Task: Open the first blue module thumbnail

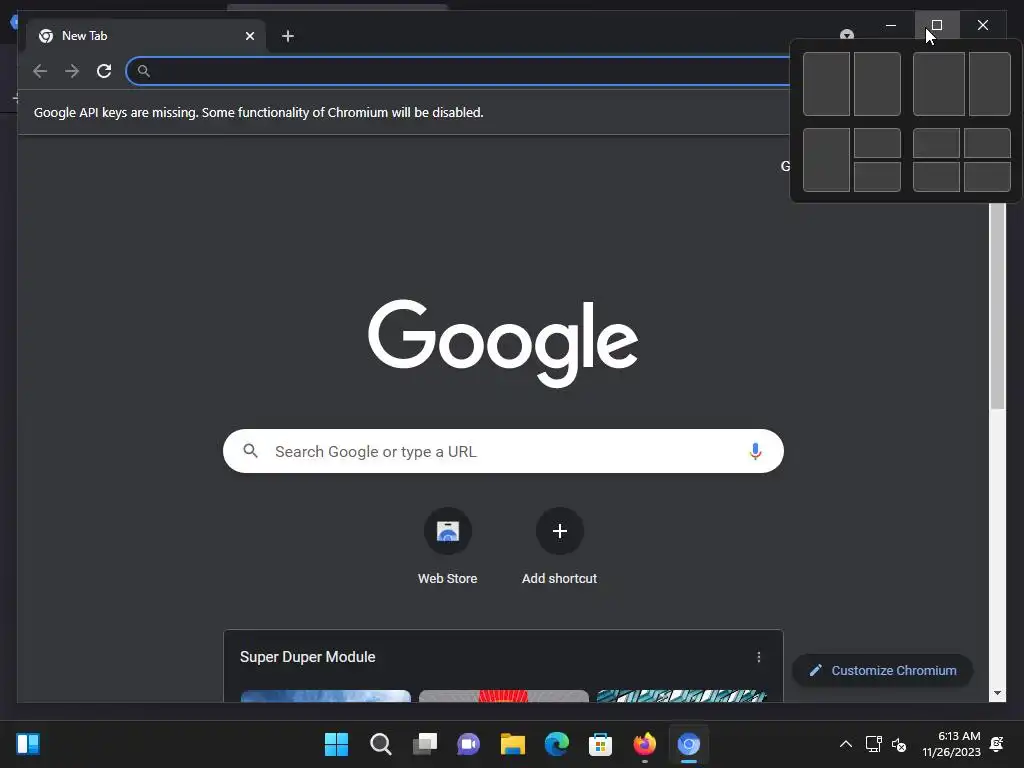Action: coord(326,696)
